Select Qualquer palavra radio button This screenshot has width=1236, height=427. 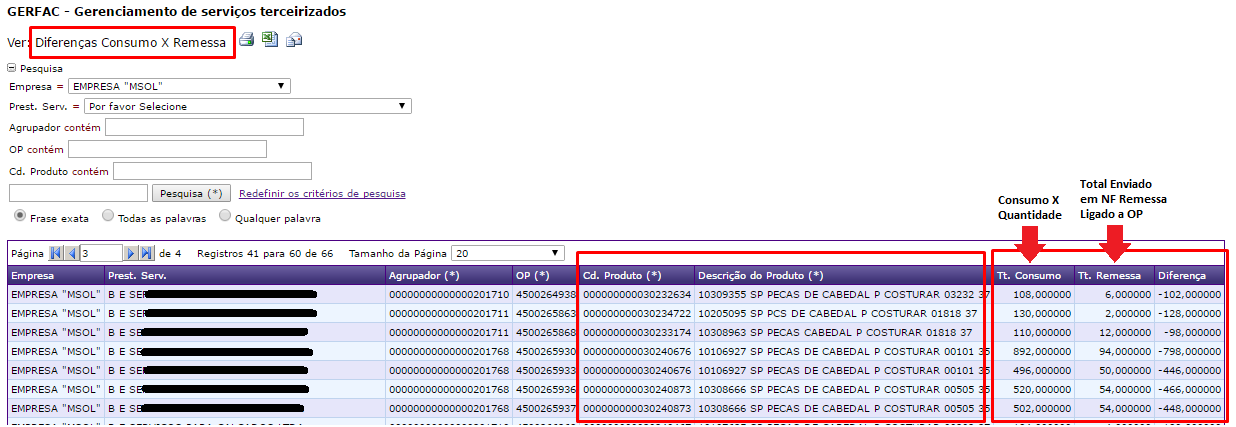(x=225, y=216)
